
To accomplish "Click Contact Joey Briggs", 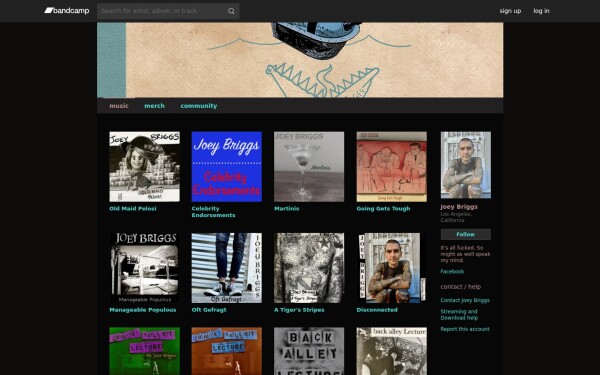I will point(465,300).
